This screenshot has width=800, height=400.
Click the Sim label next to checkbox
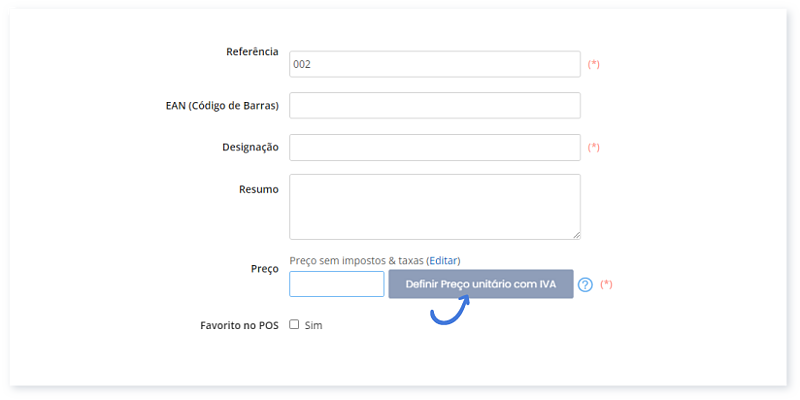click(x=313, y=325)
